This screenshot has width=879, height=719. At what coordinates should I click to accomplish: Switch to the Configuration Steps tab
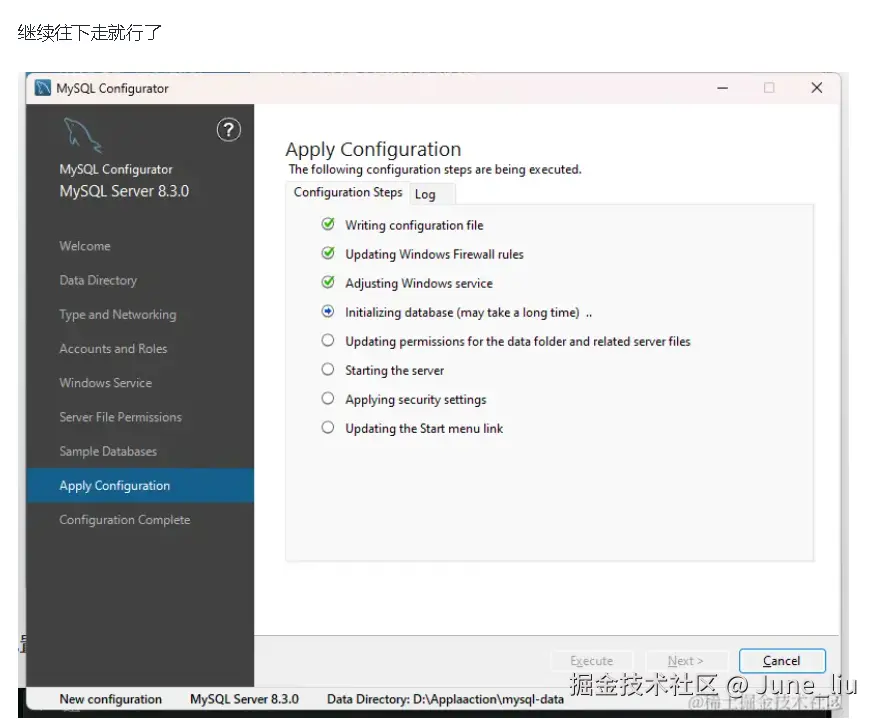point(348,193)
